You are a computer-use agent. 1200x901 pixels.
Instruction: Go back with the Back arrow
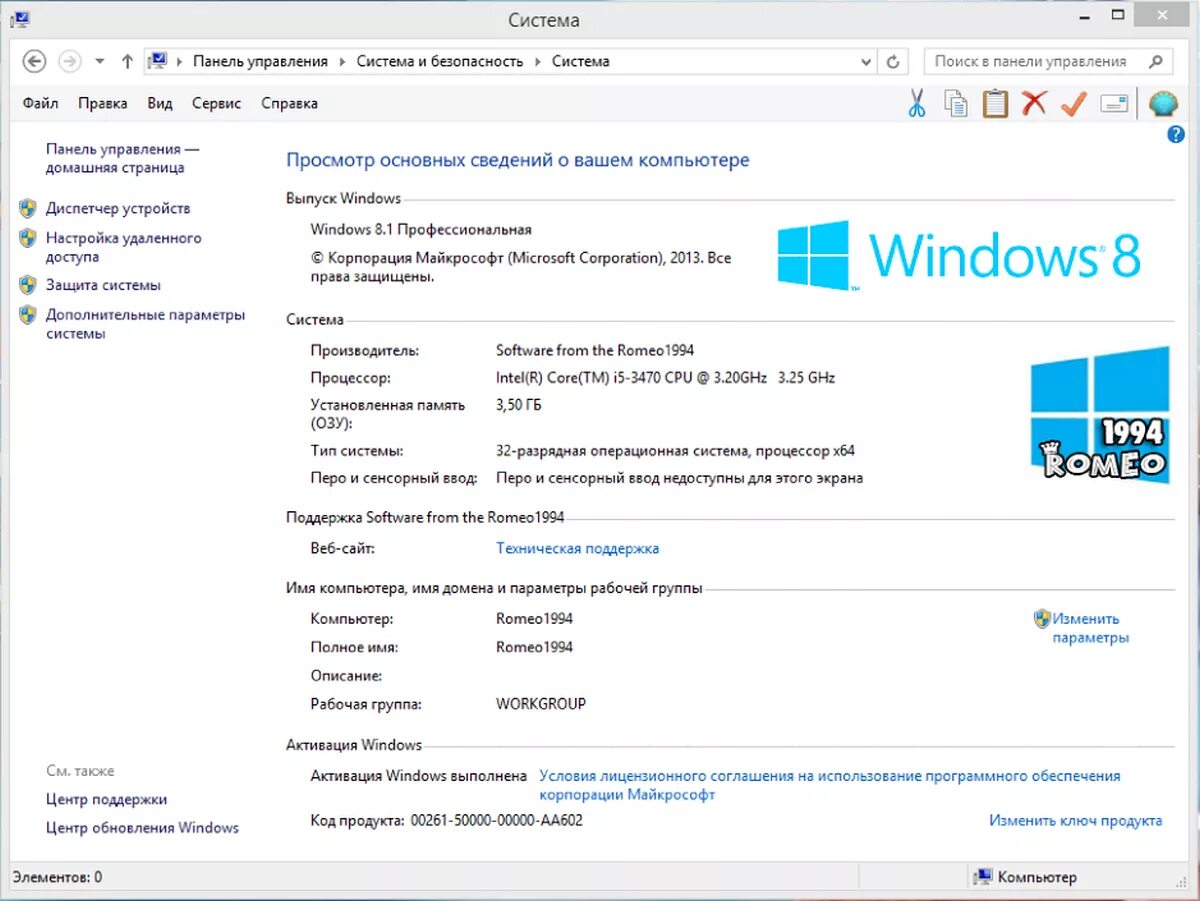click(x=34, y=61)
